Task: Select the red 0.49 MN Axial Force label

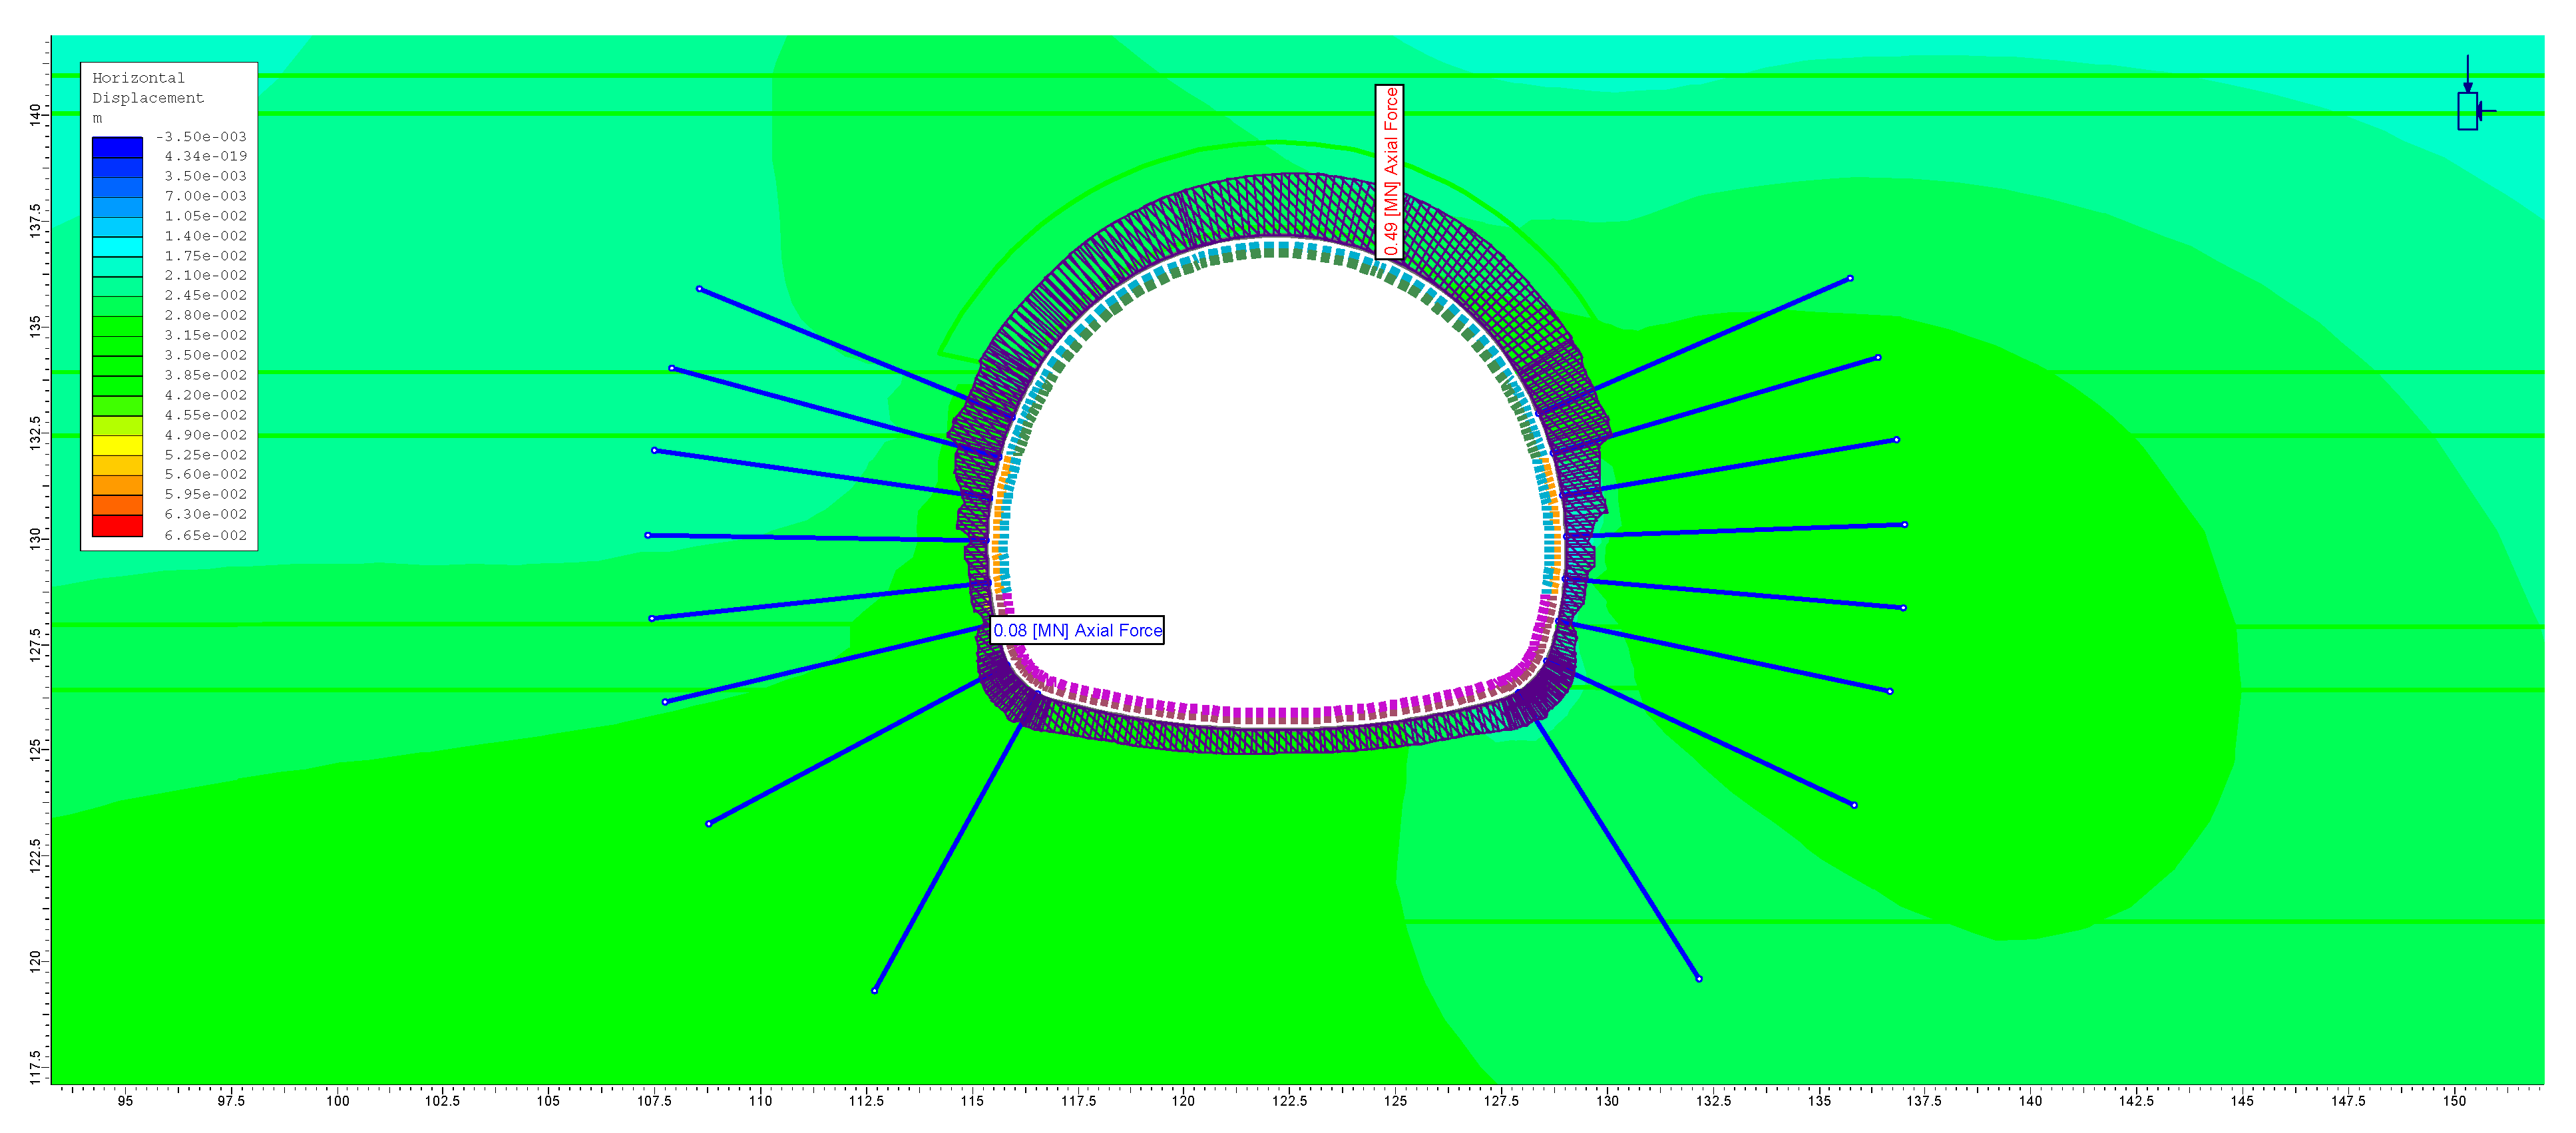Action: click(1389, 172)
